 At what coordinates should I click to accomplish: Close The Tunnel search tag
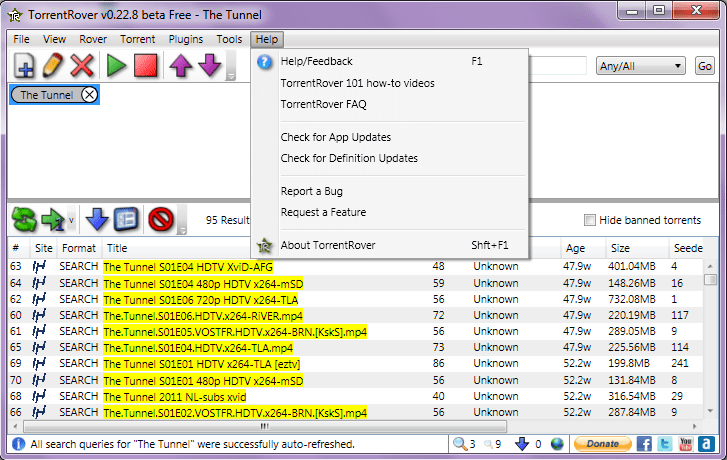pyautogui.click(x=89, y=95)
